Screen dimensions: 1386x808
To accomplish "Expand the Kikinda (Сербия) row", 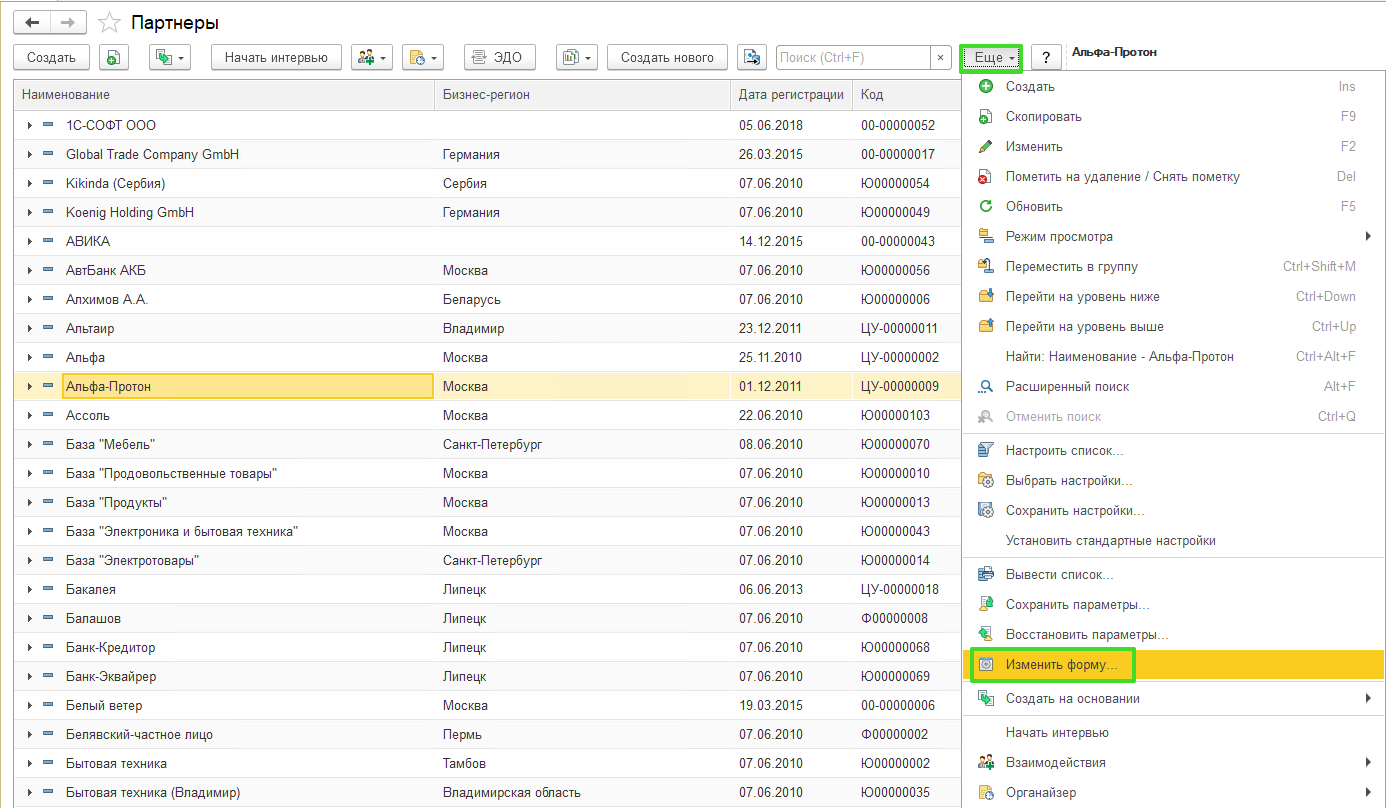I will point(30,184).
